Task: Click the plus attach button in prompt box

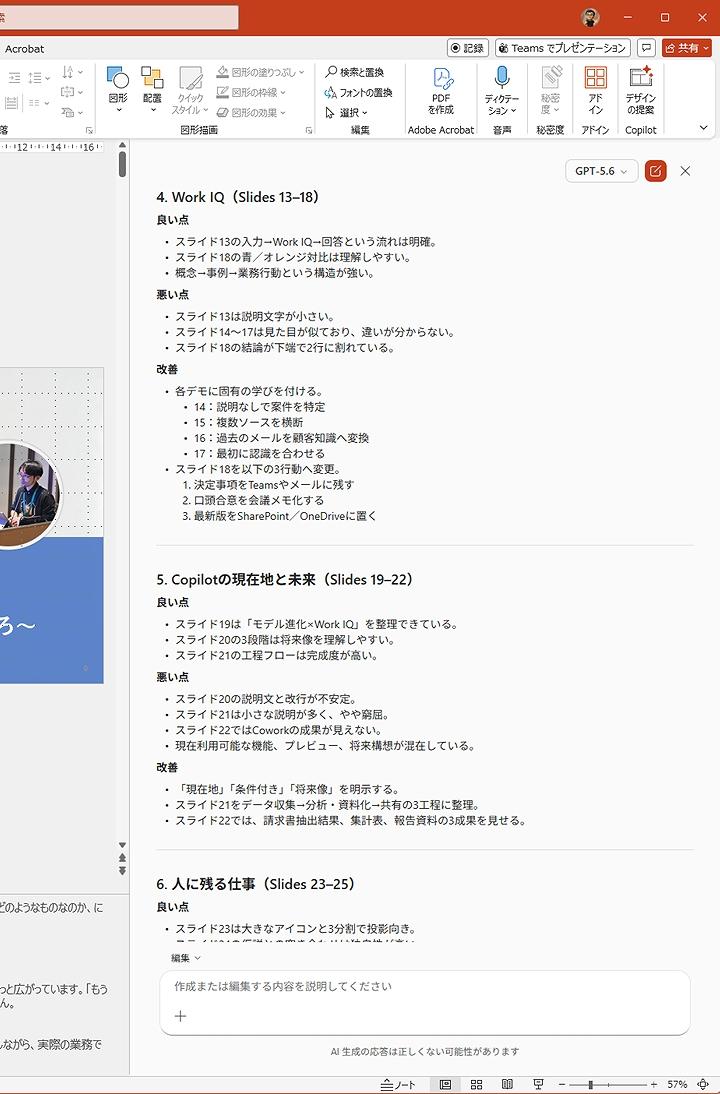Action: point(180,1016)
